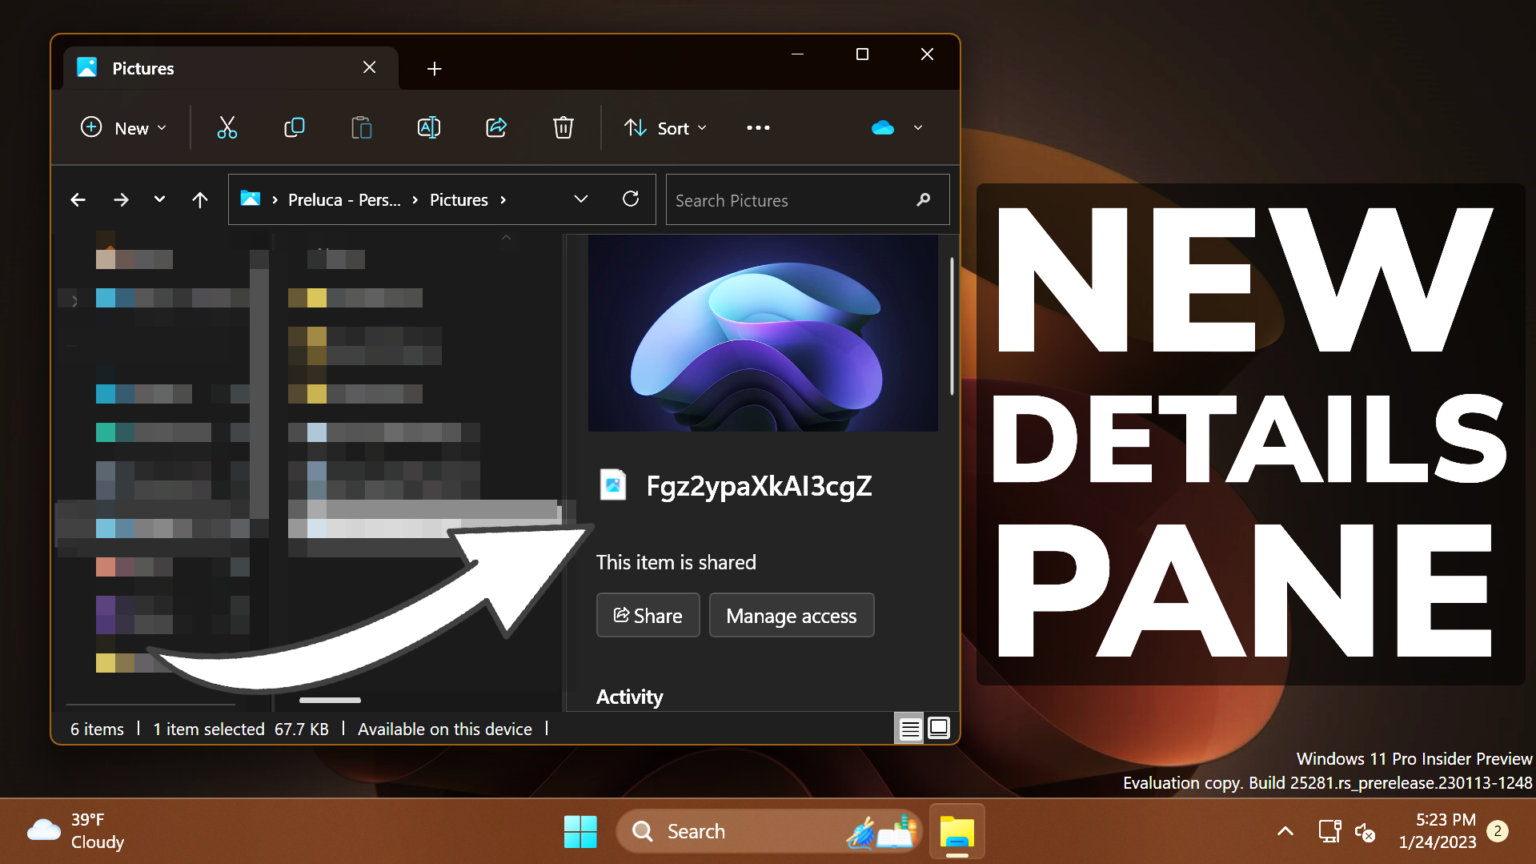The height and width of the screenshot is (864, 1536).
Task: Open OneDrive status via the cloud icon
Action: (x=881, y=127)
